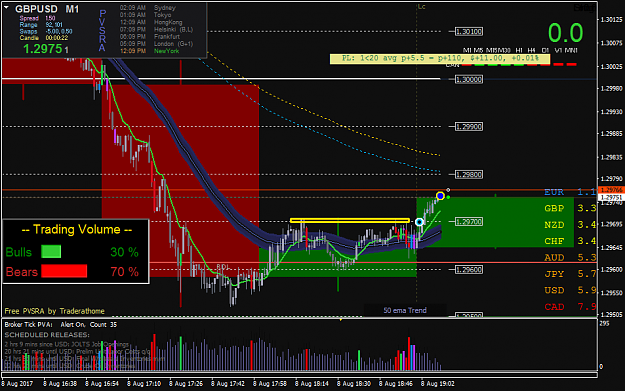Click the 1.29600 price level label
The height and width of the screenshot is (391, 625).
click(x=469, y=270)
